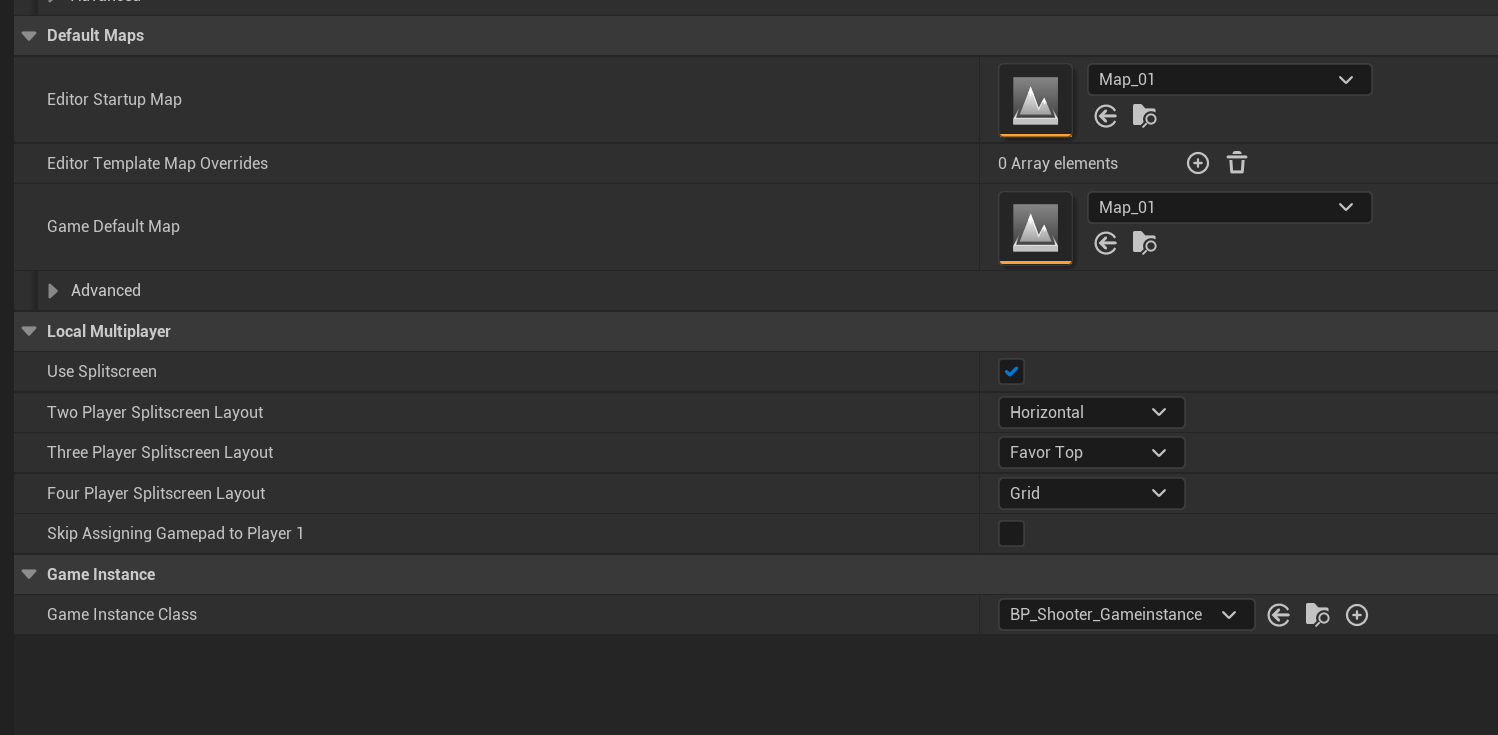Use selected asset for Editor Startup Map

(x=1105, y=116)
